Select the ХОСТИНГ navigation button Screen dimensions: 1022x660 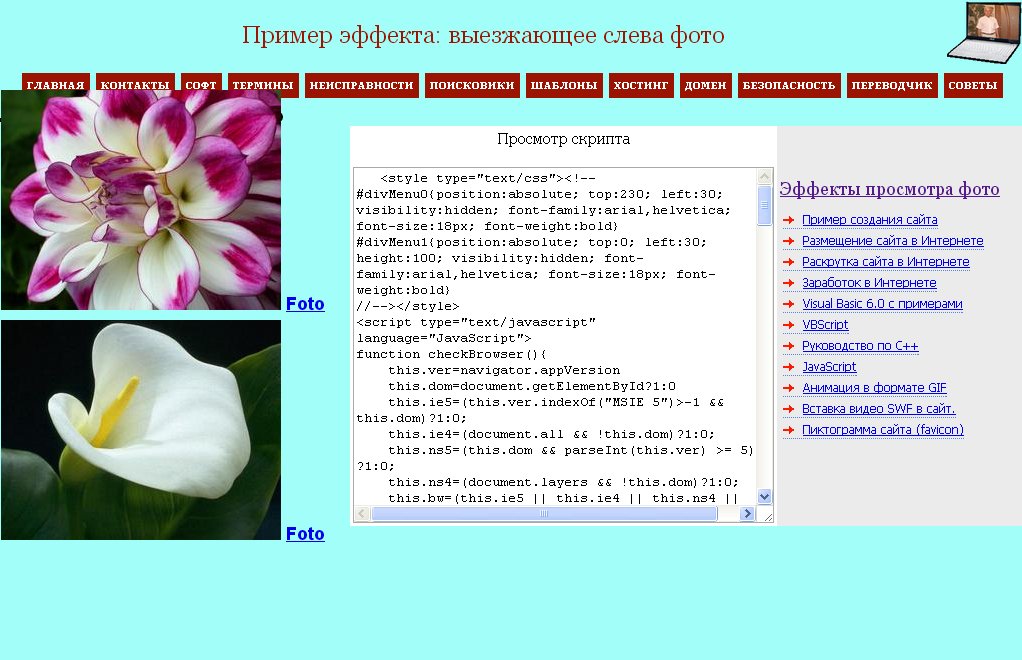click(x=641, y=86)
